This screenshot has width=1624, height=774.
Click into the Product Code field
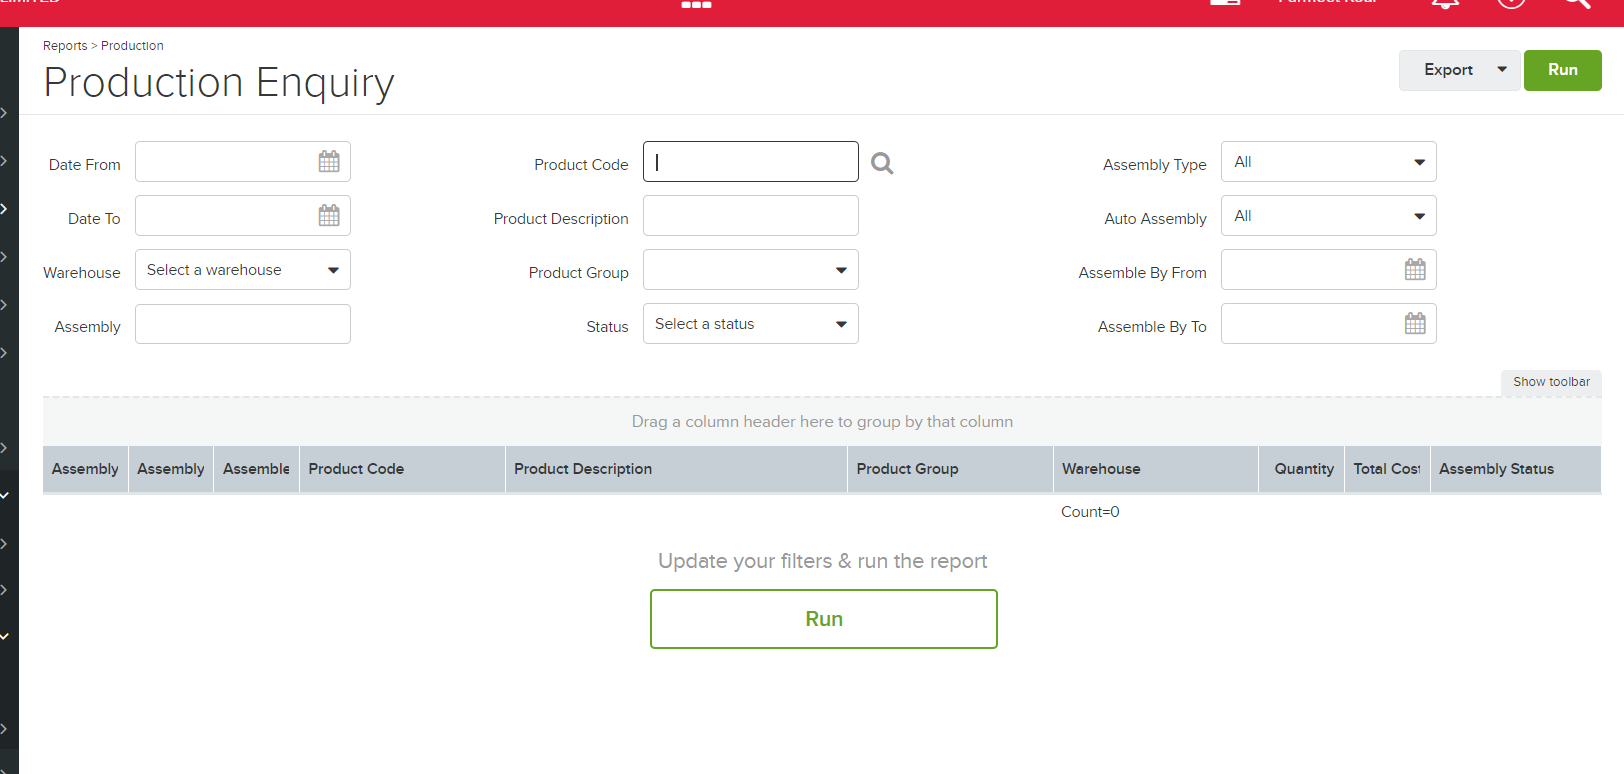point(751,162)
